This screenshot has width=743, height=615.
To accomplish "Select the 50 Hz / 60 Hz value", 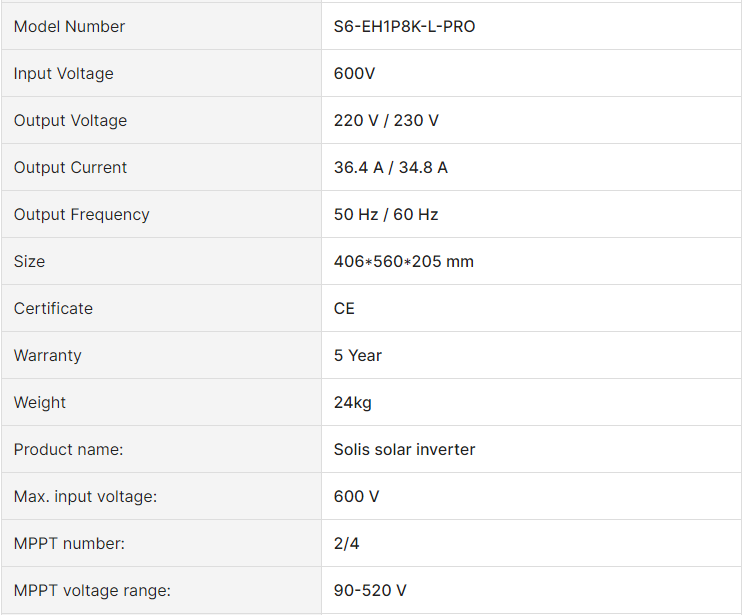I will (386, 214).
